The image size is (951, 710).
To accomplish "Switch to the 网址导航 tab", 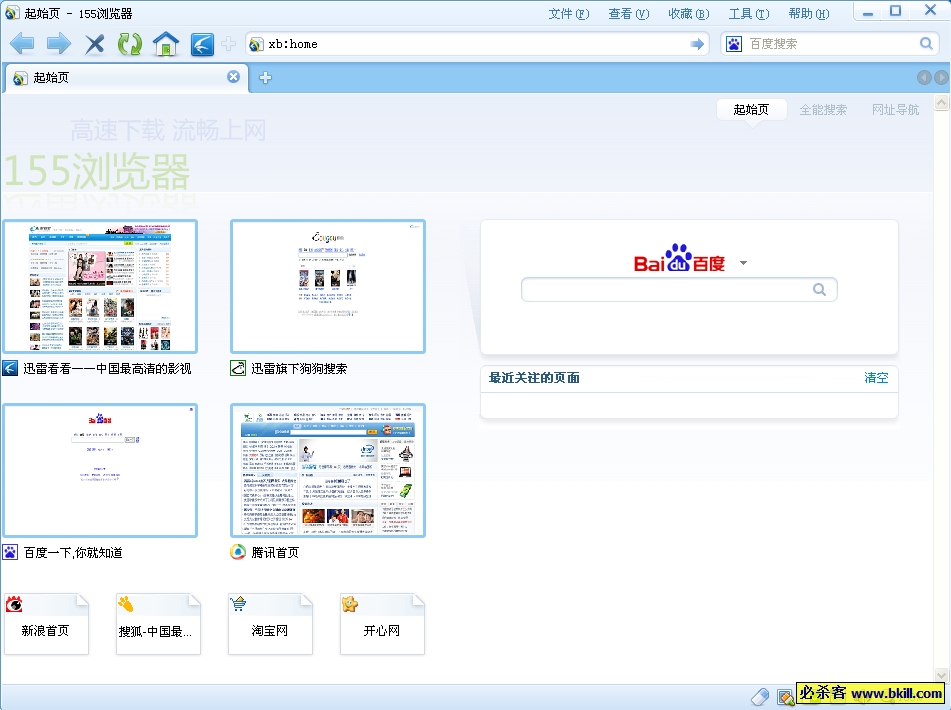I will [x=895, y=110].
